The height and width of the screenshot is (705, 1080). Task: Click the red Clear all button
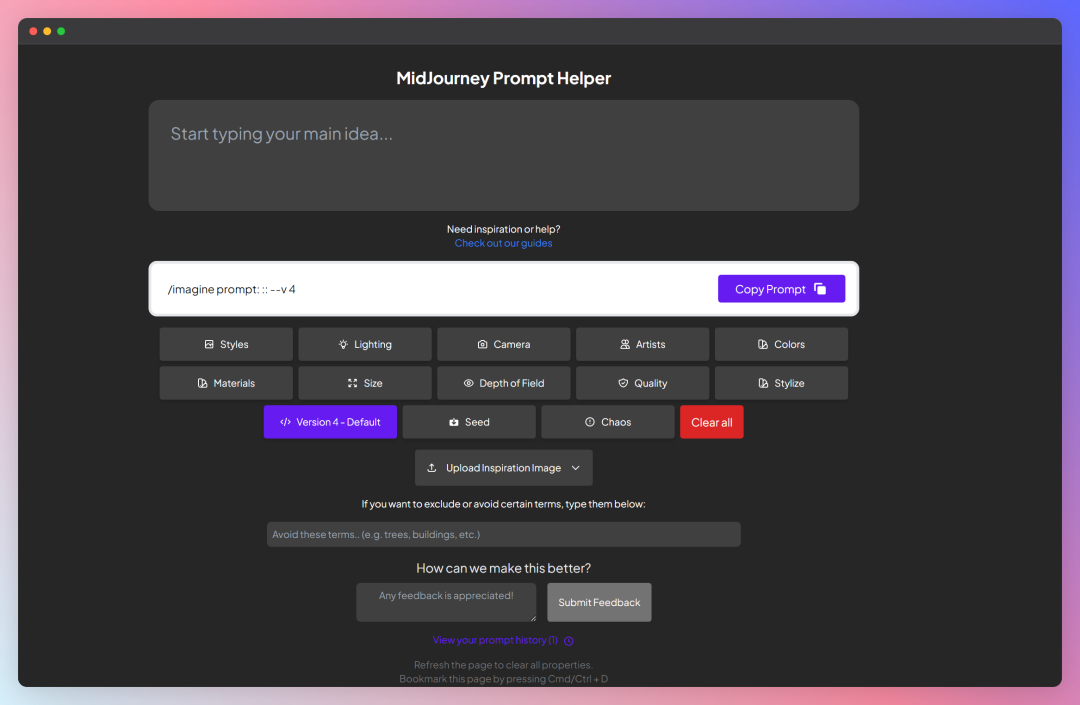(x=712, y=422)
